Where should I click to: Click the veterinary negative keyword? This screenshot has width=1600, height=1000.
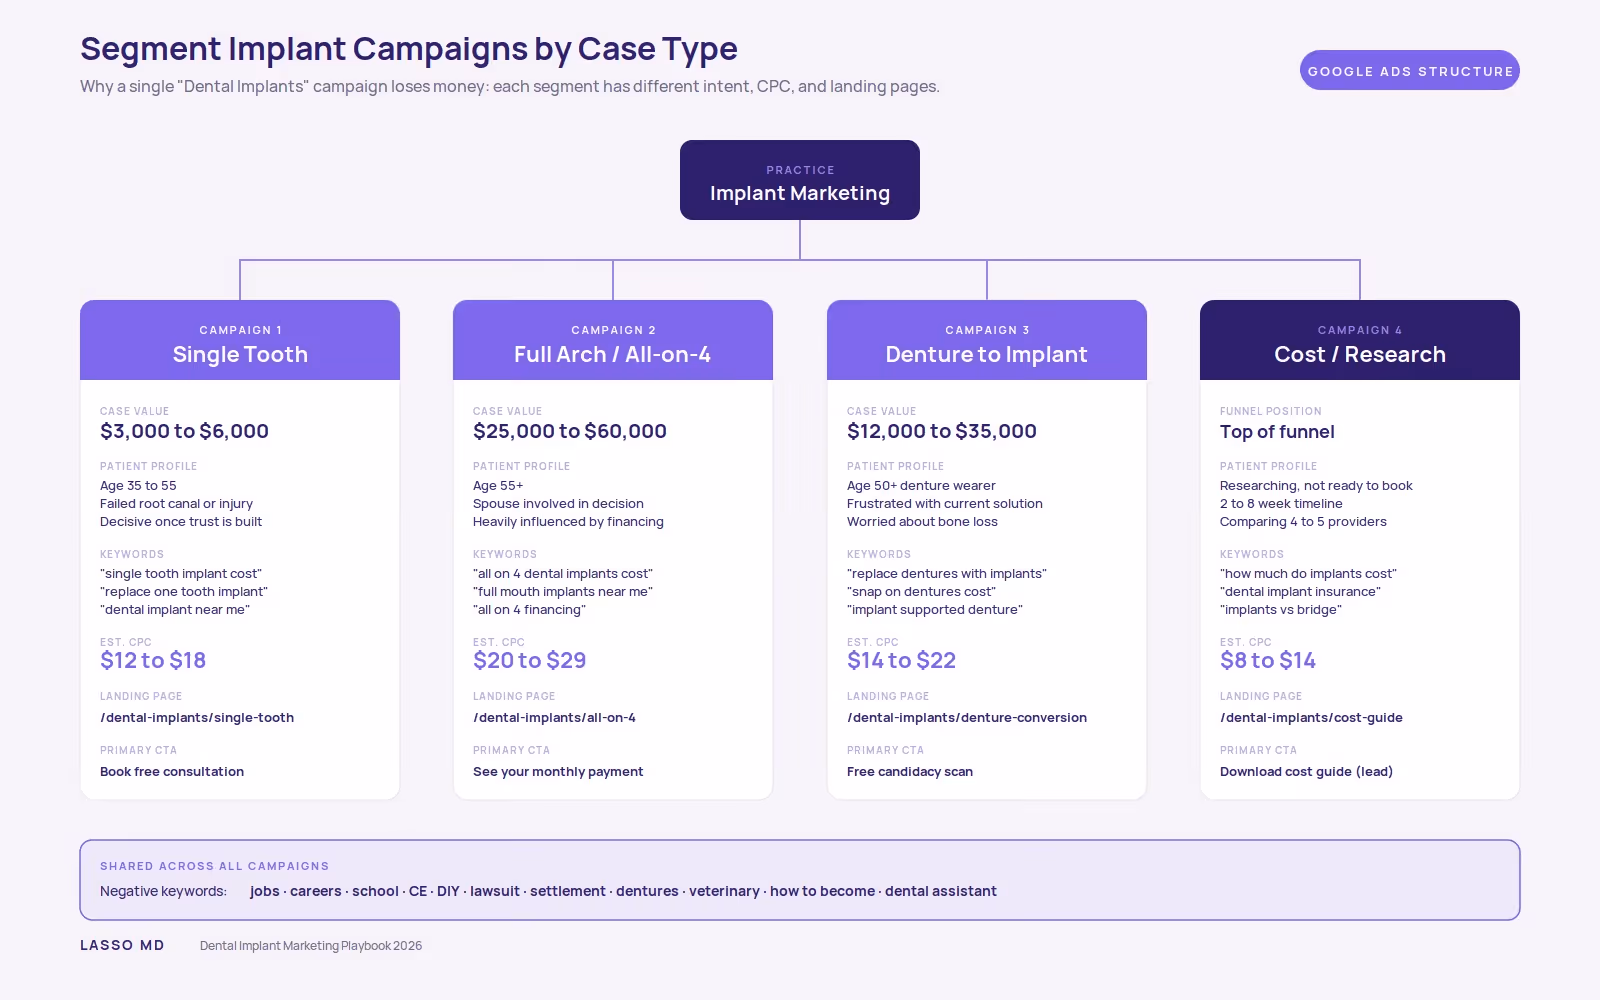(x=724, y=891)
